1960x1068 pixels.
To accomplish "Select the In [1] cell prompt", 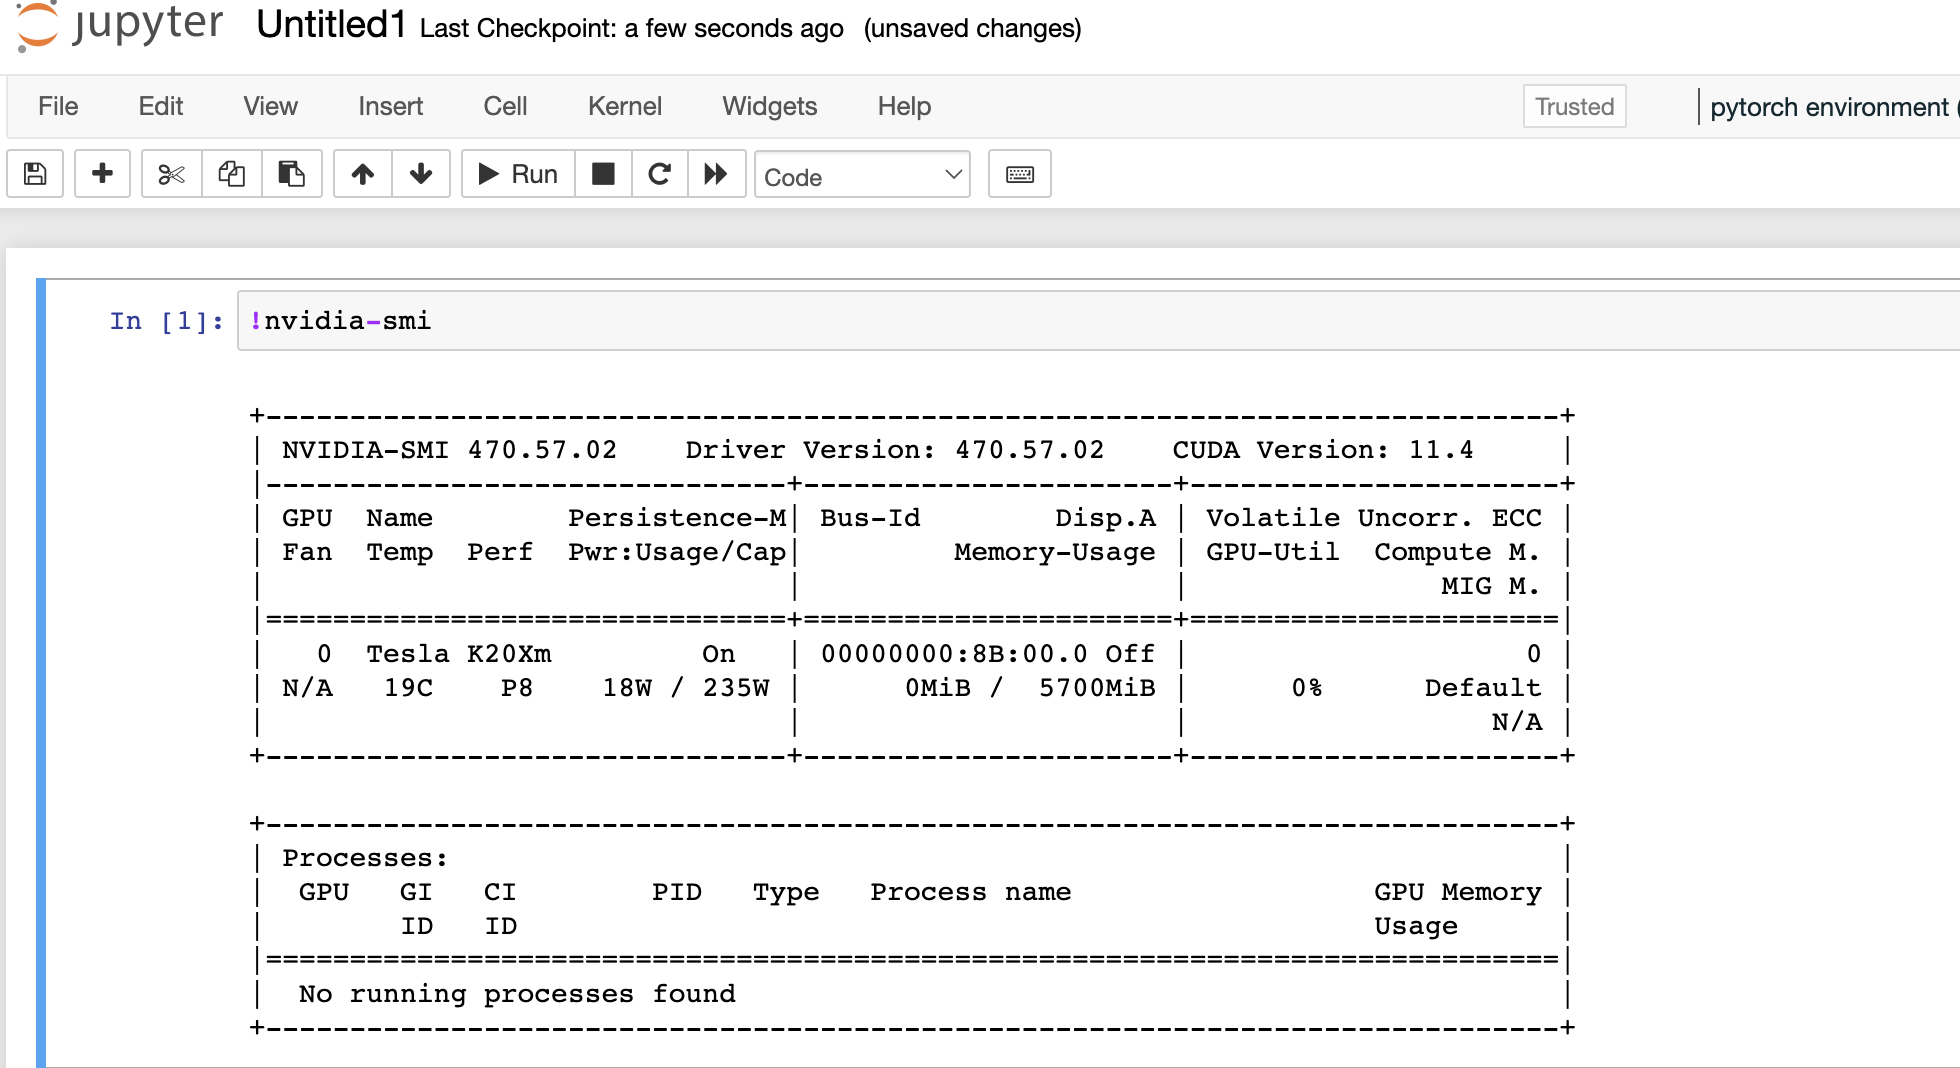I will click(167, 321).
